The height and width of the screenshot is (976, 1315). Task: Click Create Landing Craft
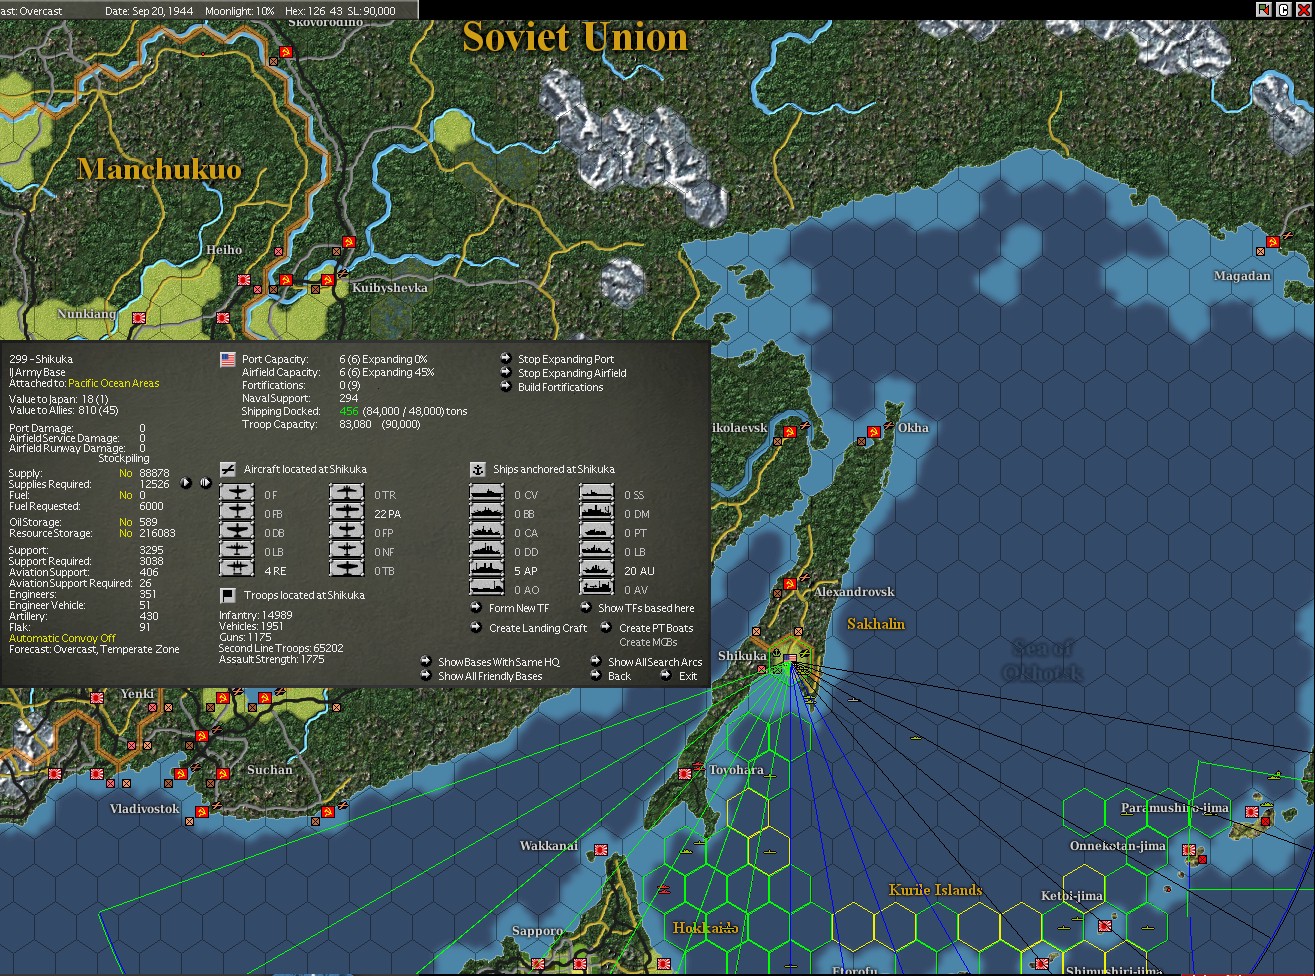(538, 628)
